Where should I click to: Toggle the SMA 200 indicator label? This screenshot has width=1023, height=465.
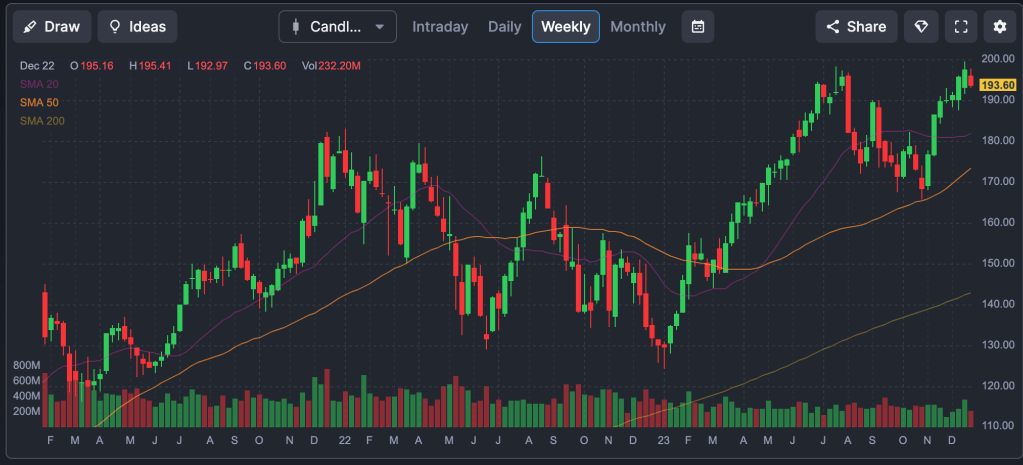(42, 121)
